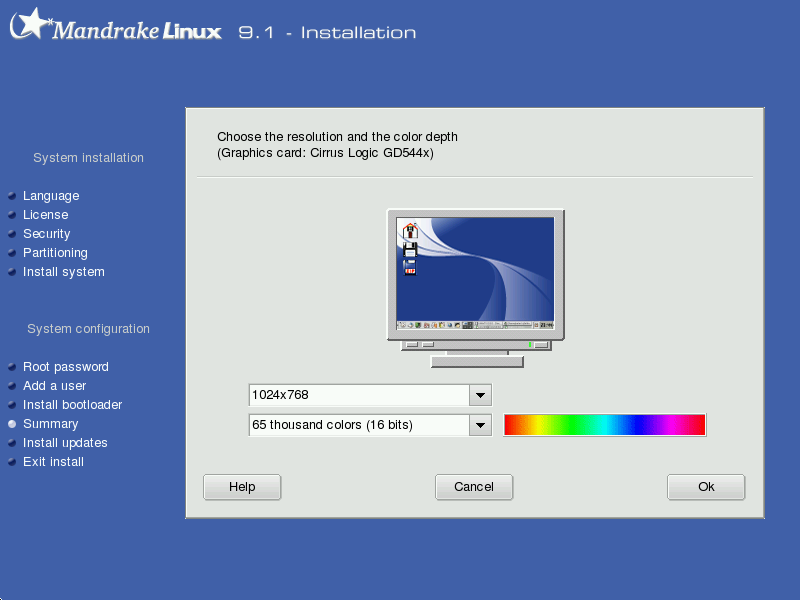Select the Root password step bullet
The width and height of the screenshot is (800, 600).
click(12, 367)
